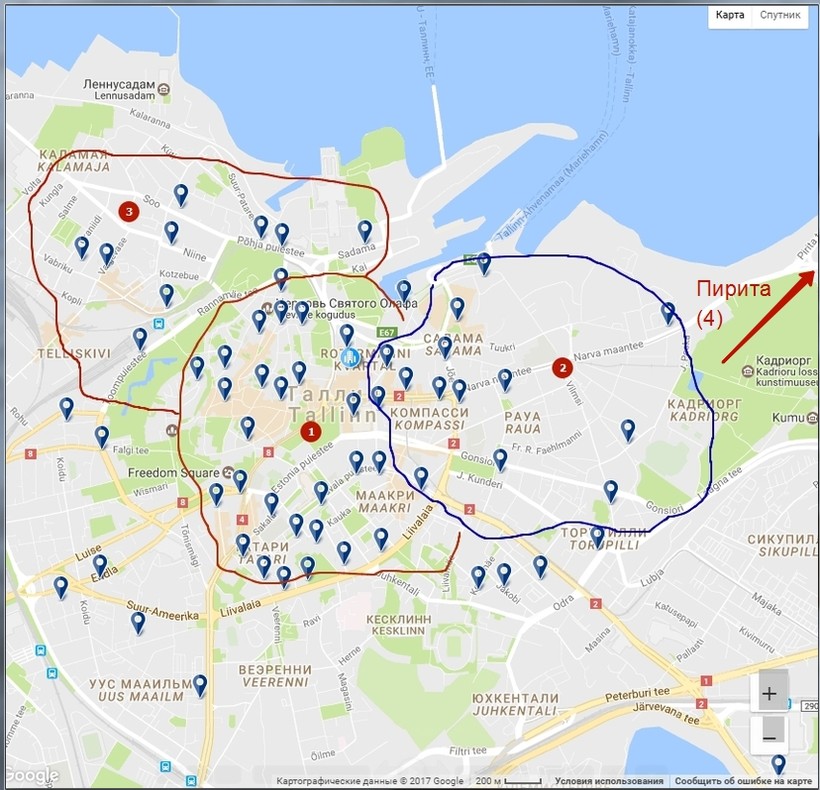Click the Kadriorg museum icon
Screen dimensions: 820x790
[x=749, y=370]
